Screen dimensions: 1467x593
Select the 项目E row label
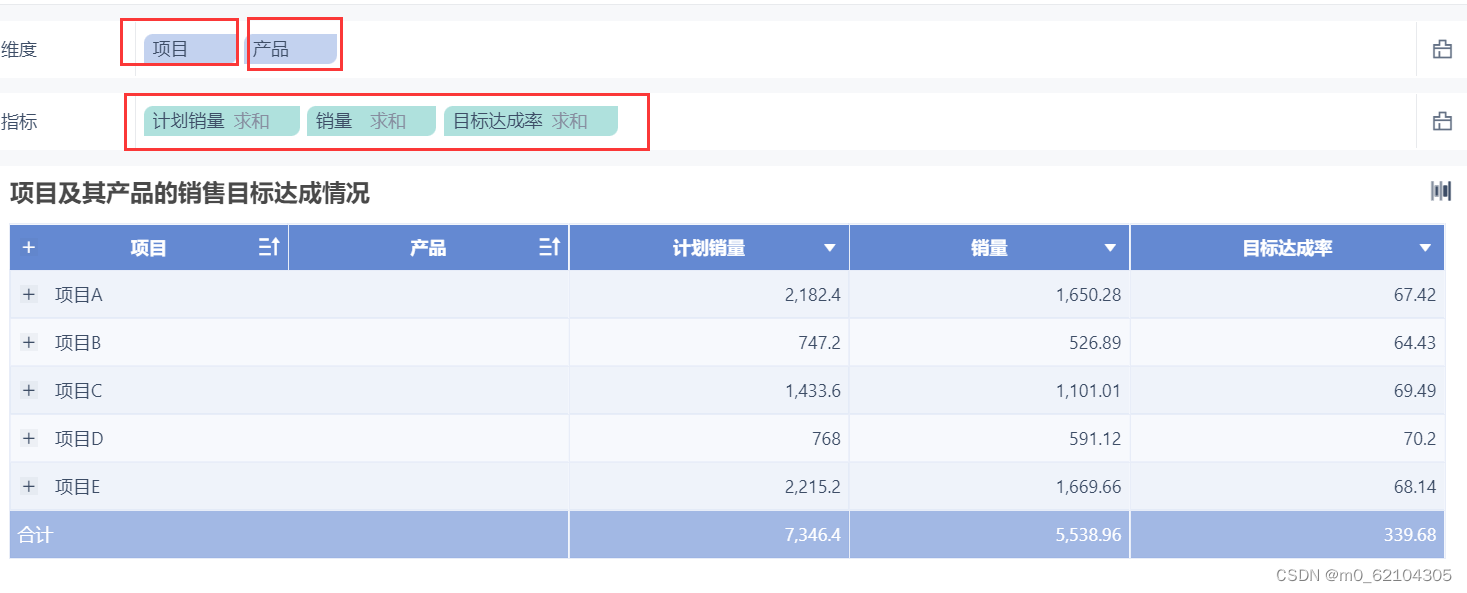(x=78, y=486)
